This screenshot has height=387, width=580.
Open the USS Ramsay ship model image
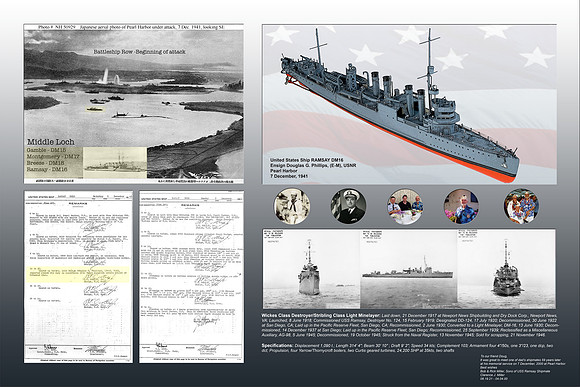(409, 104)
